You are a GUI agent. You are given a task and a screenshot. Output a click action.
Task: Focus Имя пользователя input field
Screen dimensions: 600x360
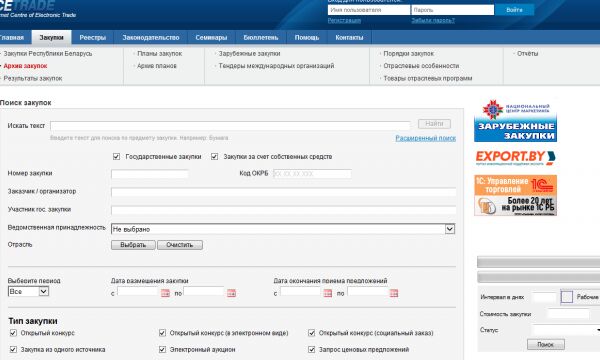pos(369,10)
